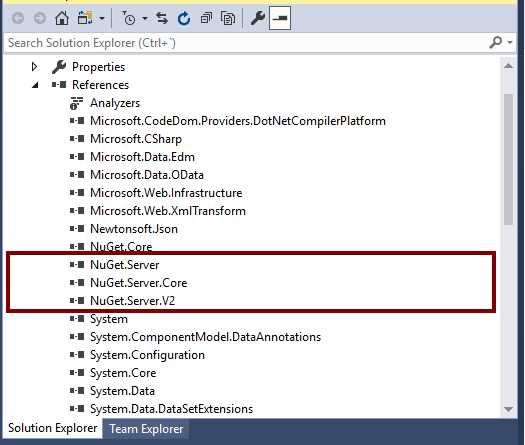Click the References node icon
525x445 pixels.
(x=59, y=85)
